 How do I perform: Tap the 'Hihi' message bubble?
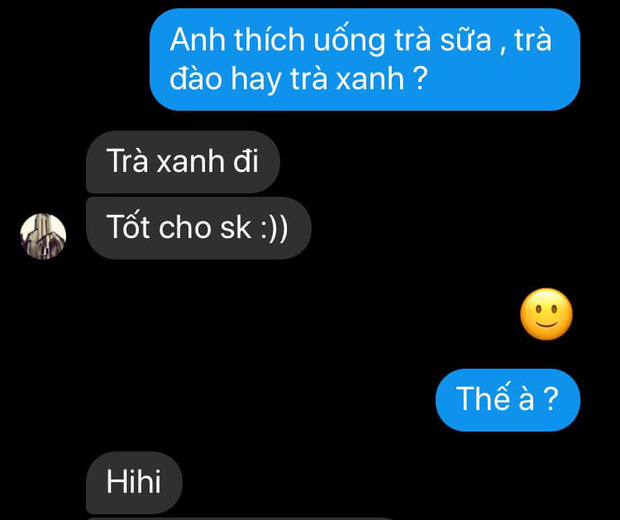134,482
